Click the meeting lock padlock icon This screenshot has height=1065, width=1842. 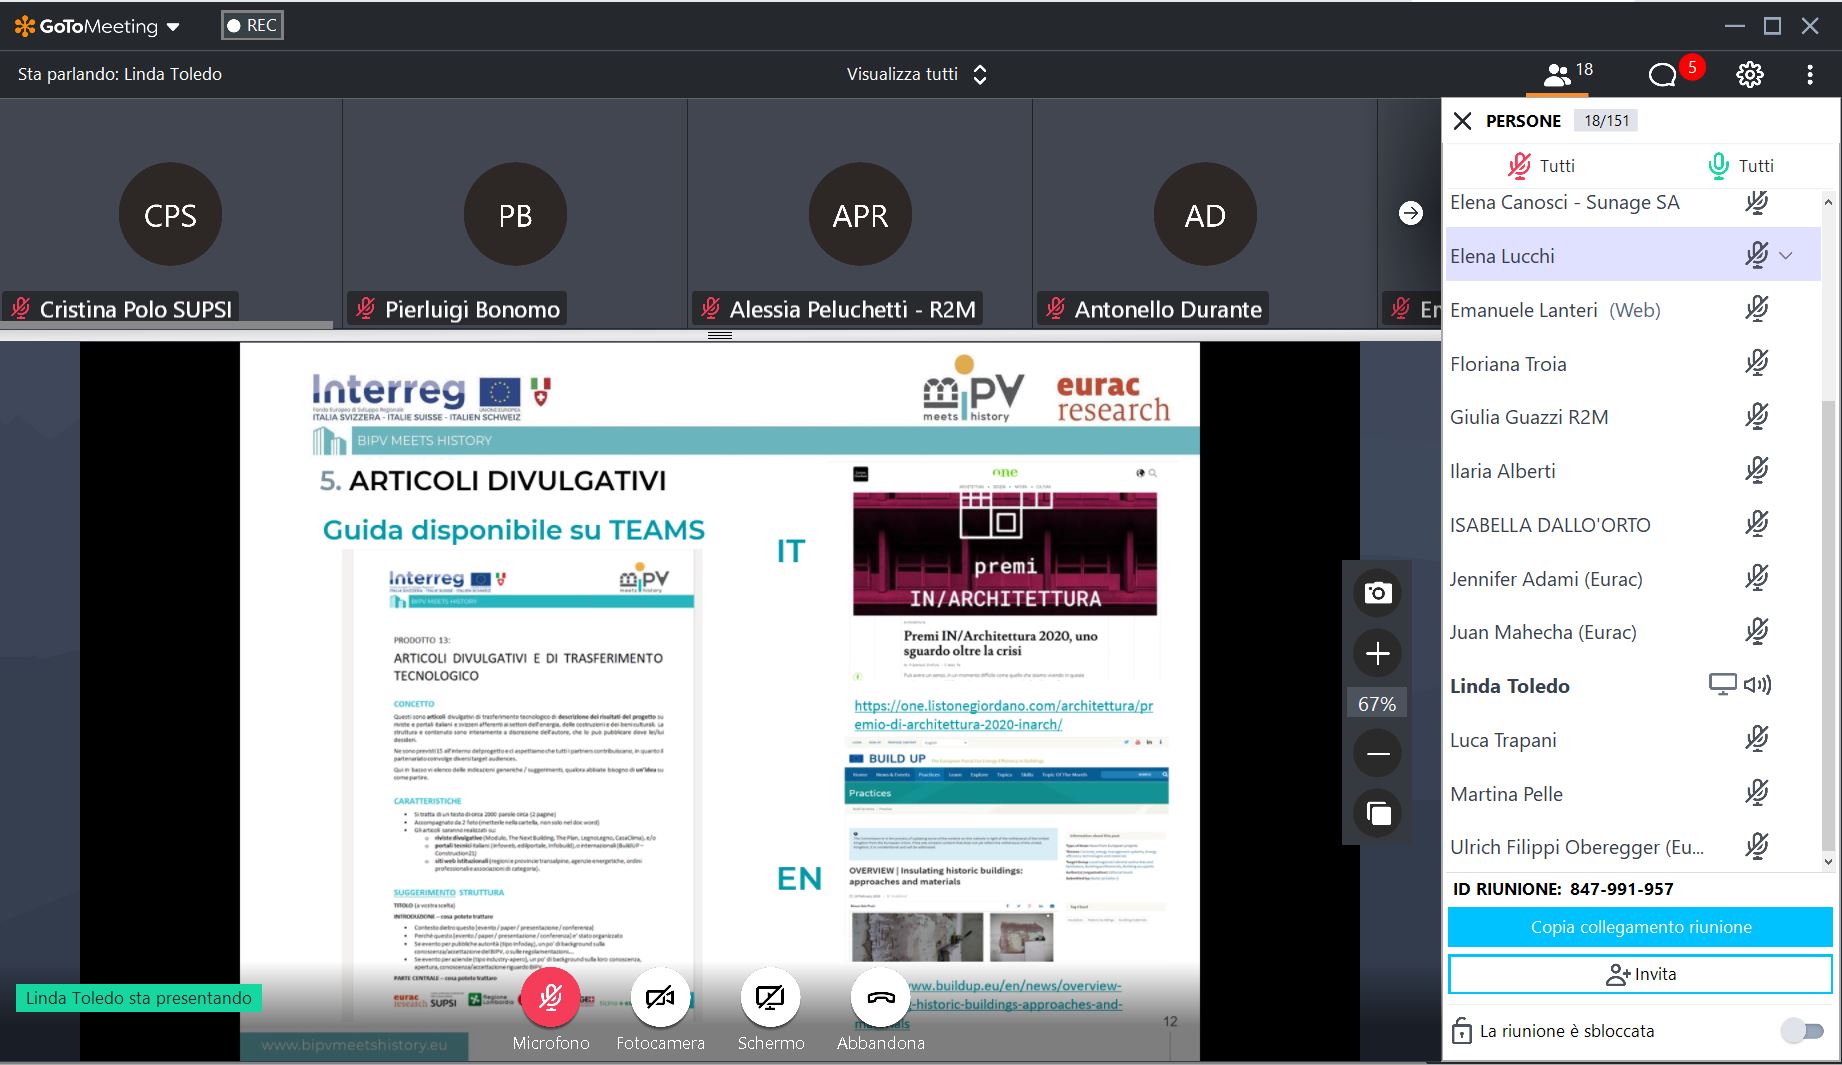pos(1461,1031)
